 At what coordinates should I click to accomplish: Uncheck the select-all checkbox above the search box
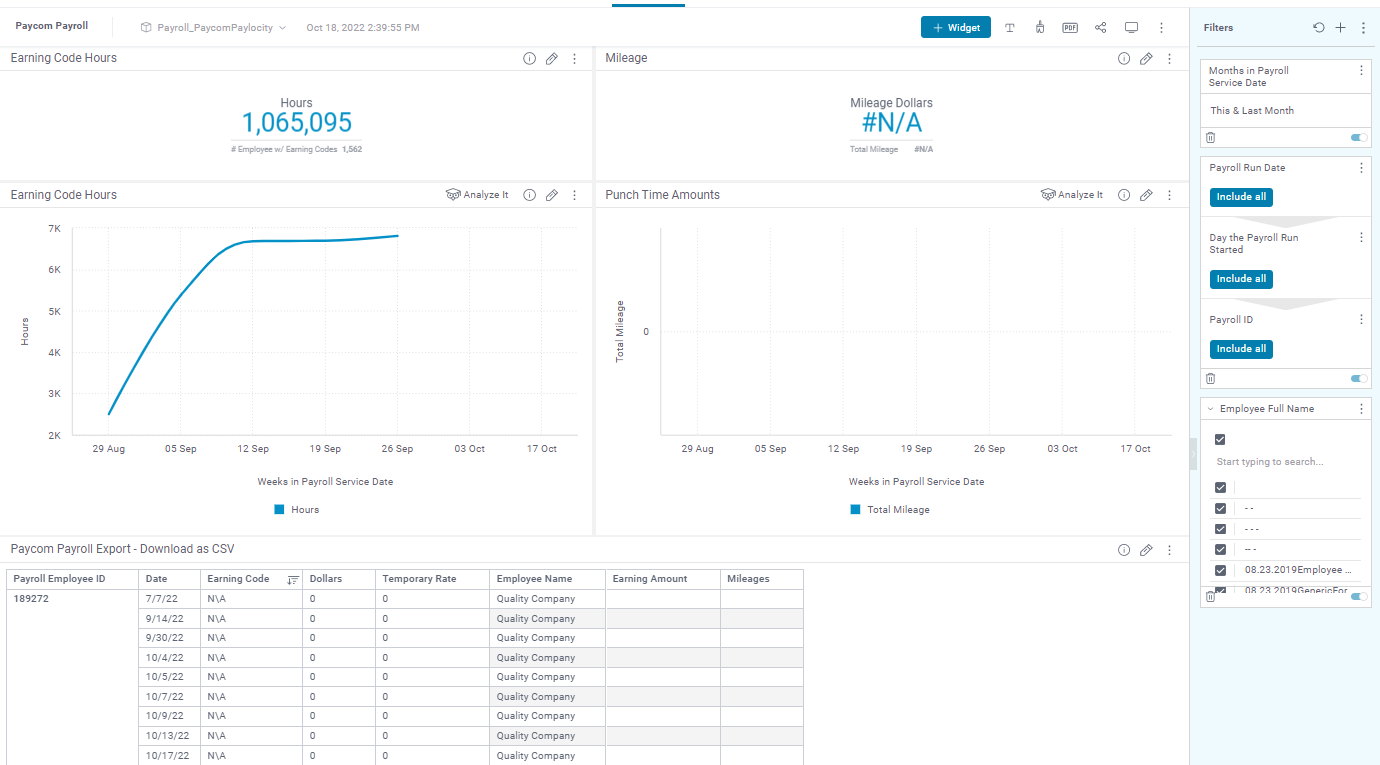[x=1220, y=439]
